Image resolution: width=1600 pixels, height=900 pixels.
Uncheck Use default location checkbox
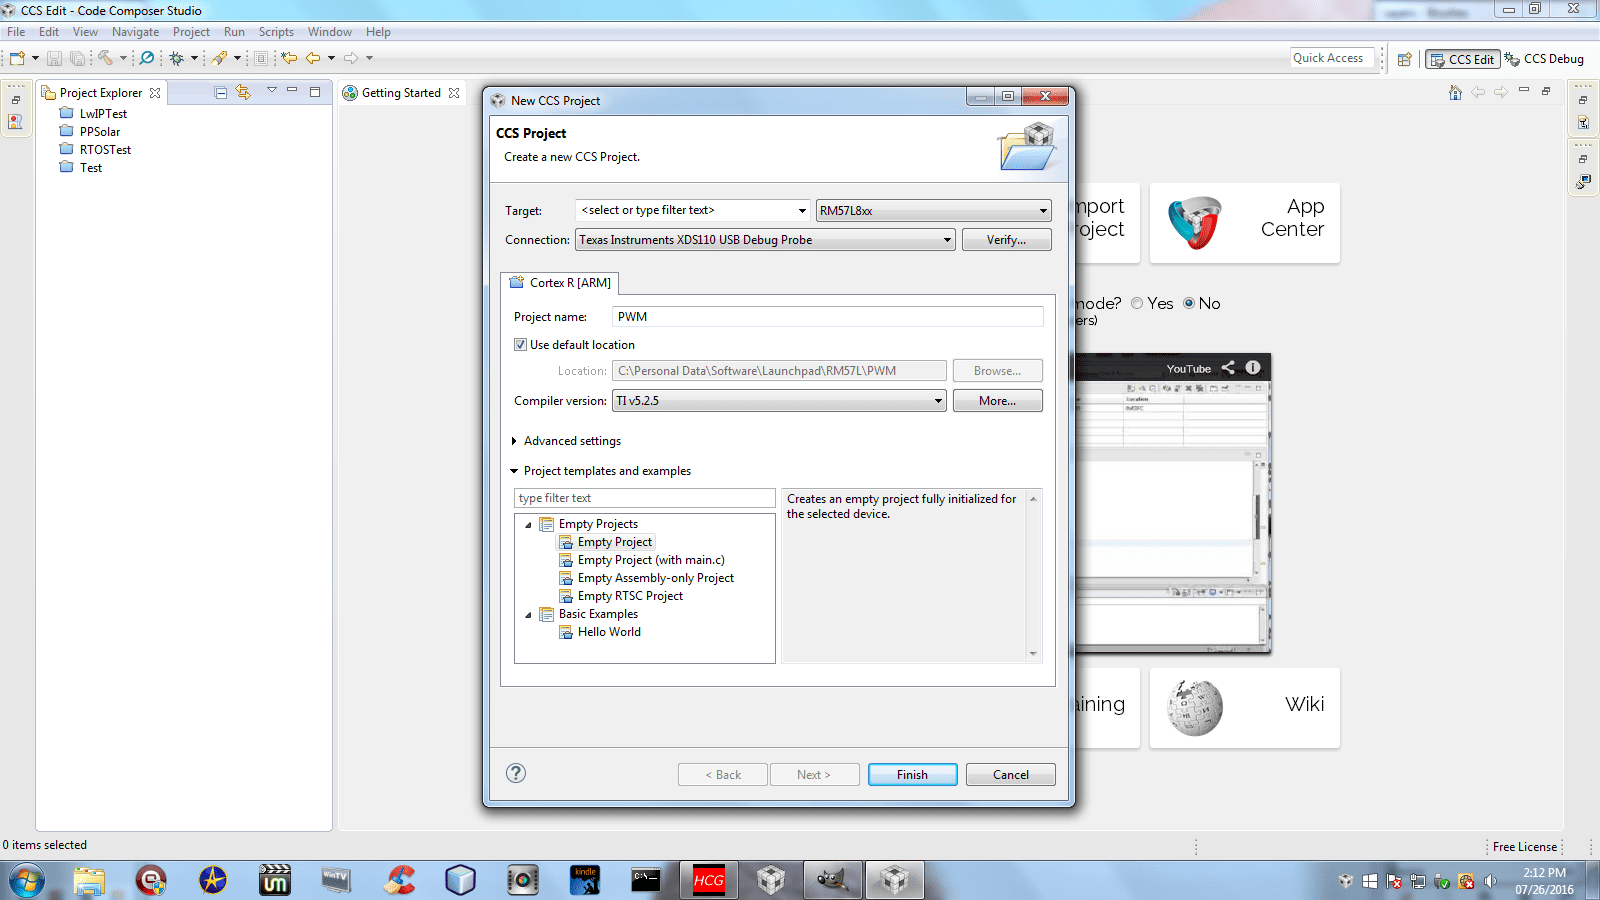[x=521, y=345]
